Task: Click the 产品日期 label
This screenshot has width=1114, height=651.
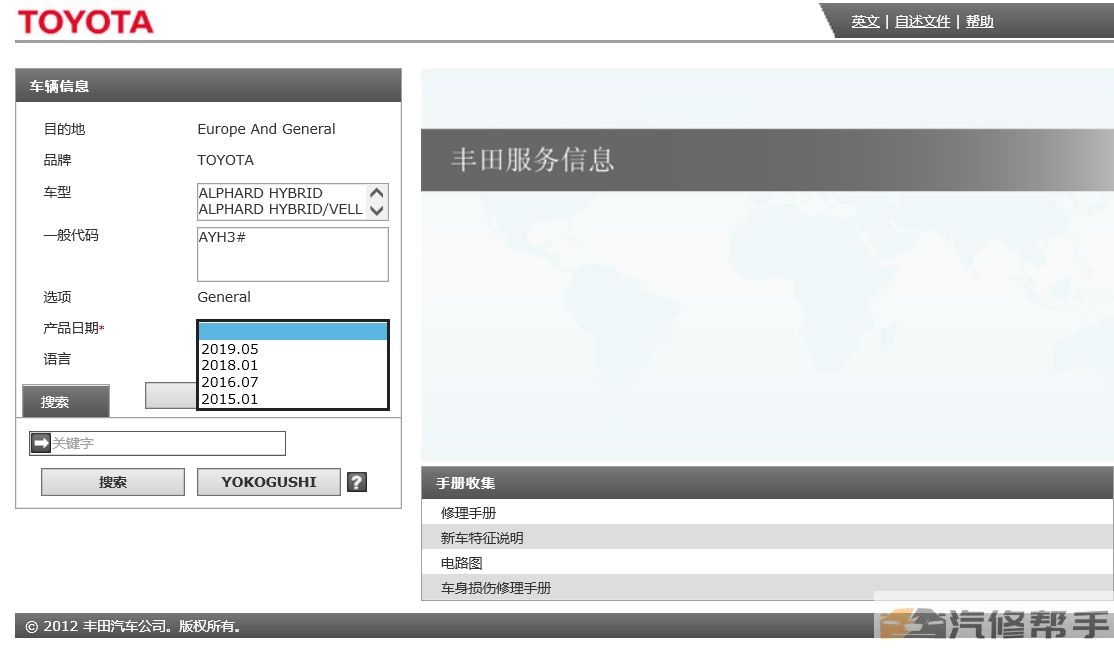Action: click(73, 328)
